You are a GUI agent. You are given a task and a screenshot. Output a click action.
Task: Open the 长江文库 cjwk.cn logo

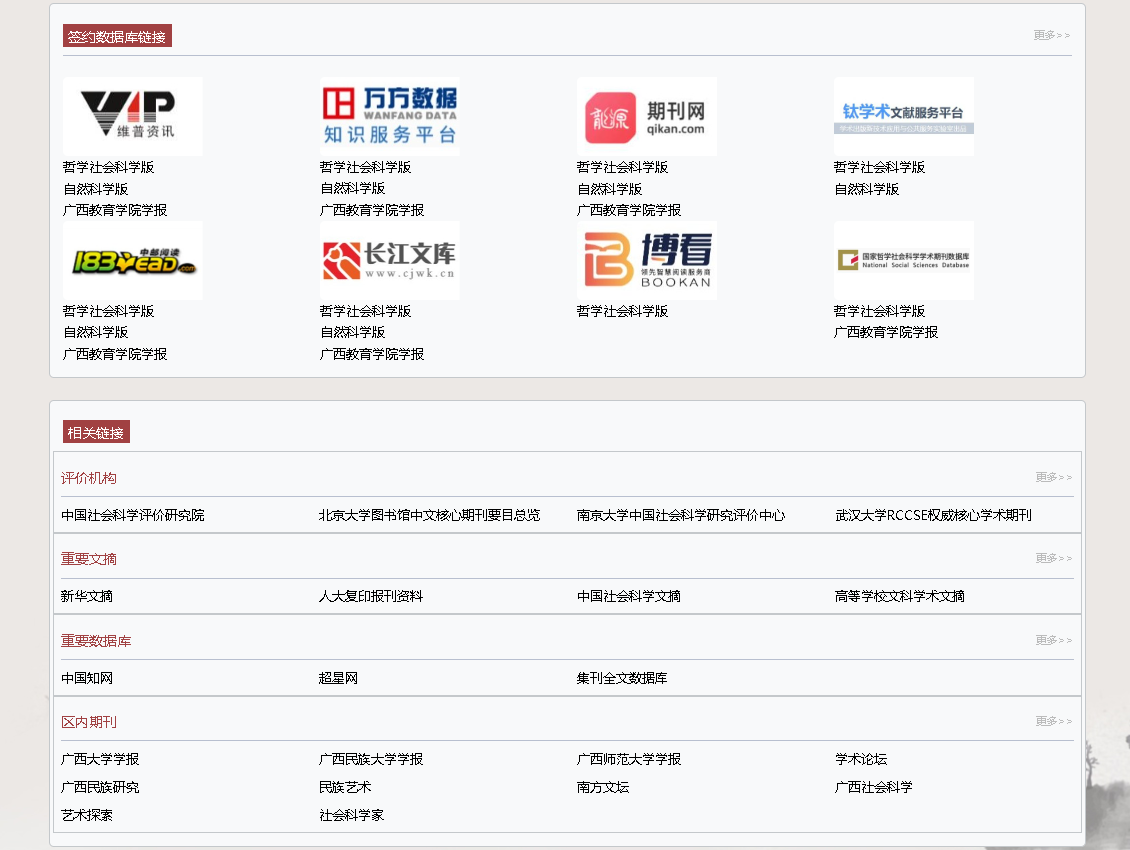(389, 260)
